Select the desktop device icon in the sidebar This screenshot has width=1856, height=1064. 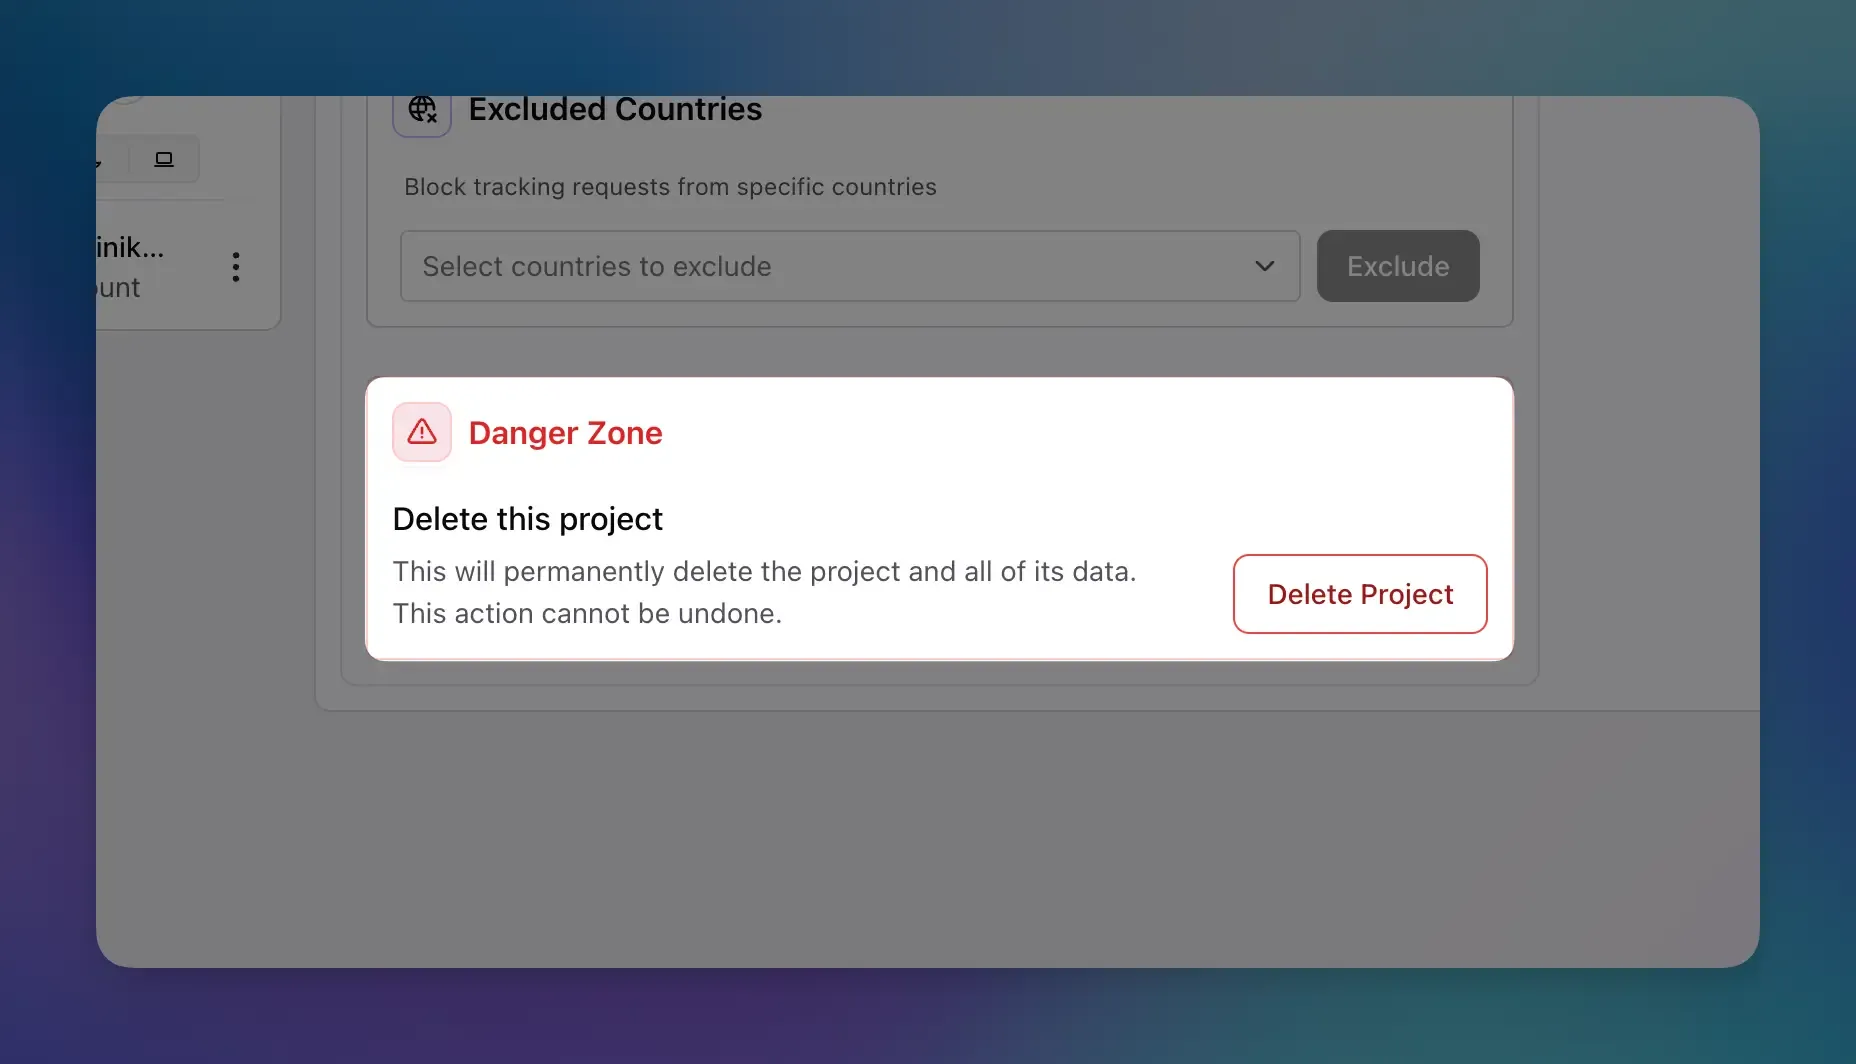click(163, 158)
